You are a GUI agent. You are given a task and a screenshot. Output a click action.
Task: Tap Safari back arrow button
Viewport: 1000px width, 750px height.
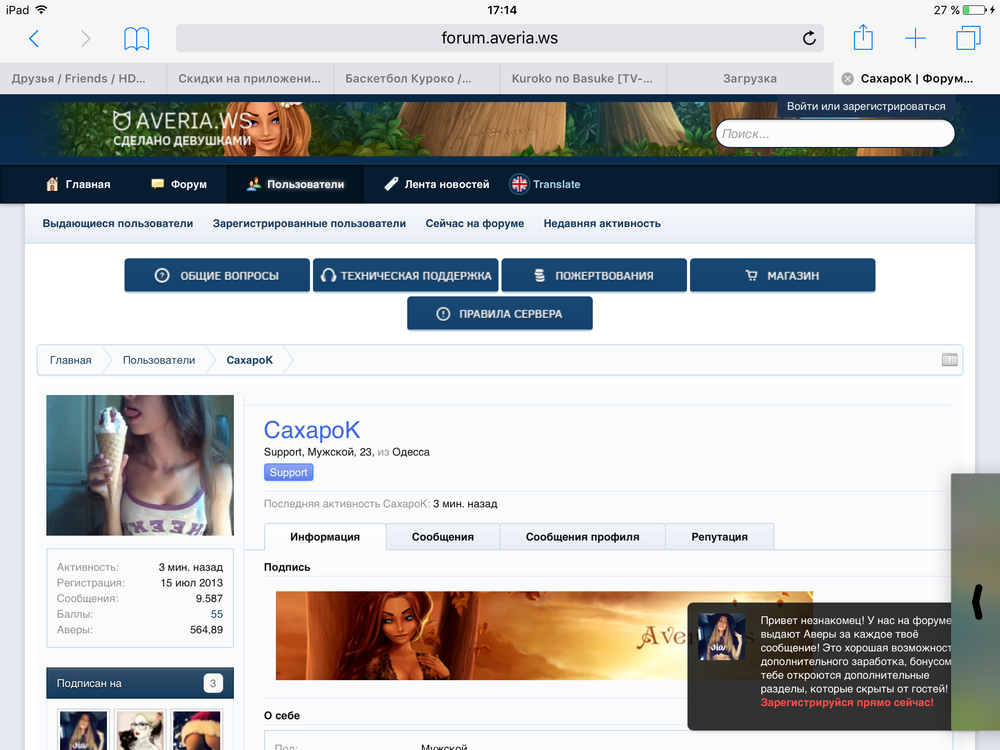pos(34,39)
